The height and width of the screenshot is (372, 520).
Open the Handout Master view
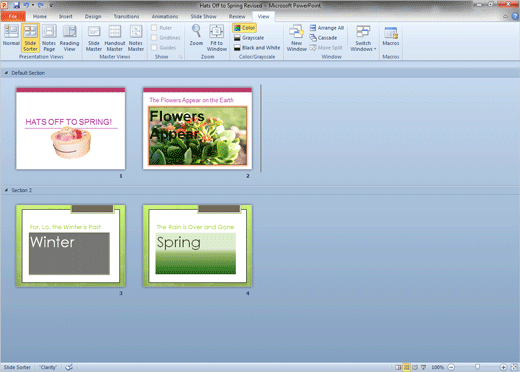(x=115, y=38)
